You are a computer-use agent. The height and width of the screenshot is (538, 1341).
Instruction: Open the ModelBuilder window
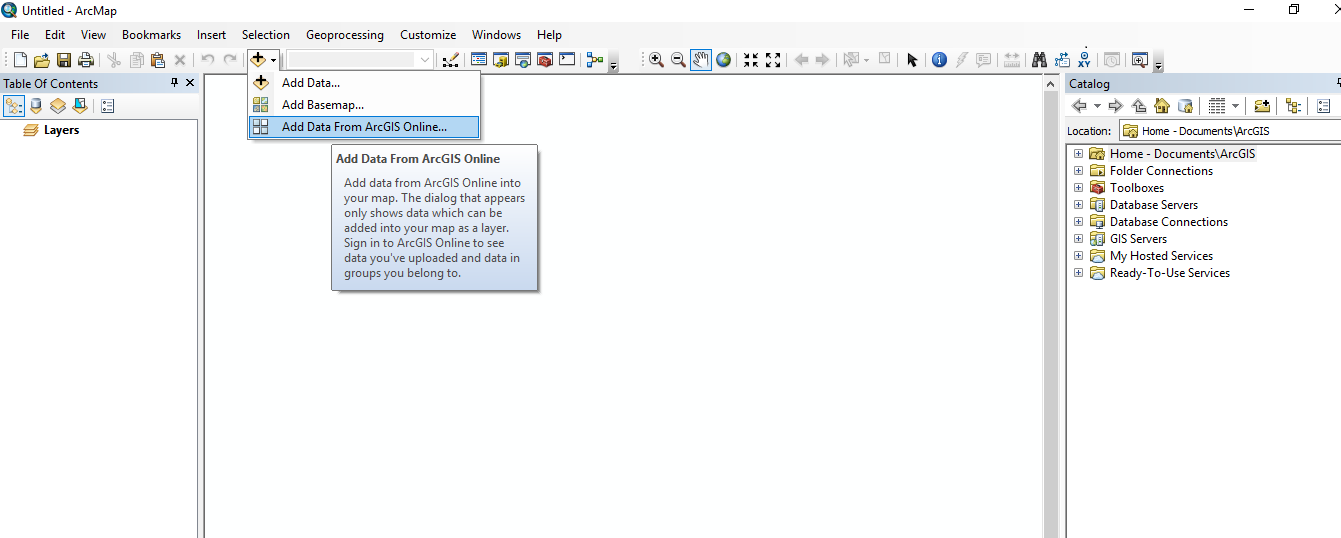click(x=595, y=60)
